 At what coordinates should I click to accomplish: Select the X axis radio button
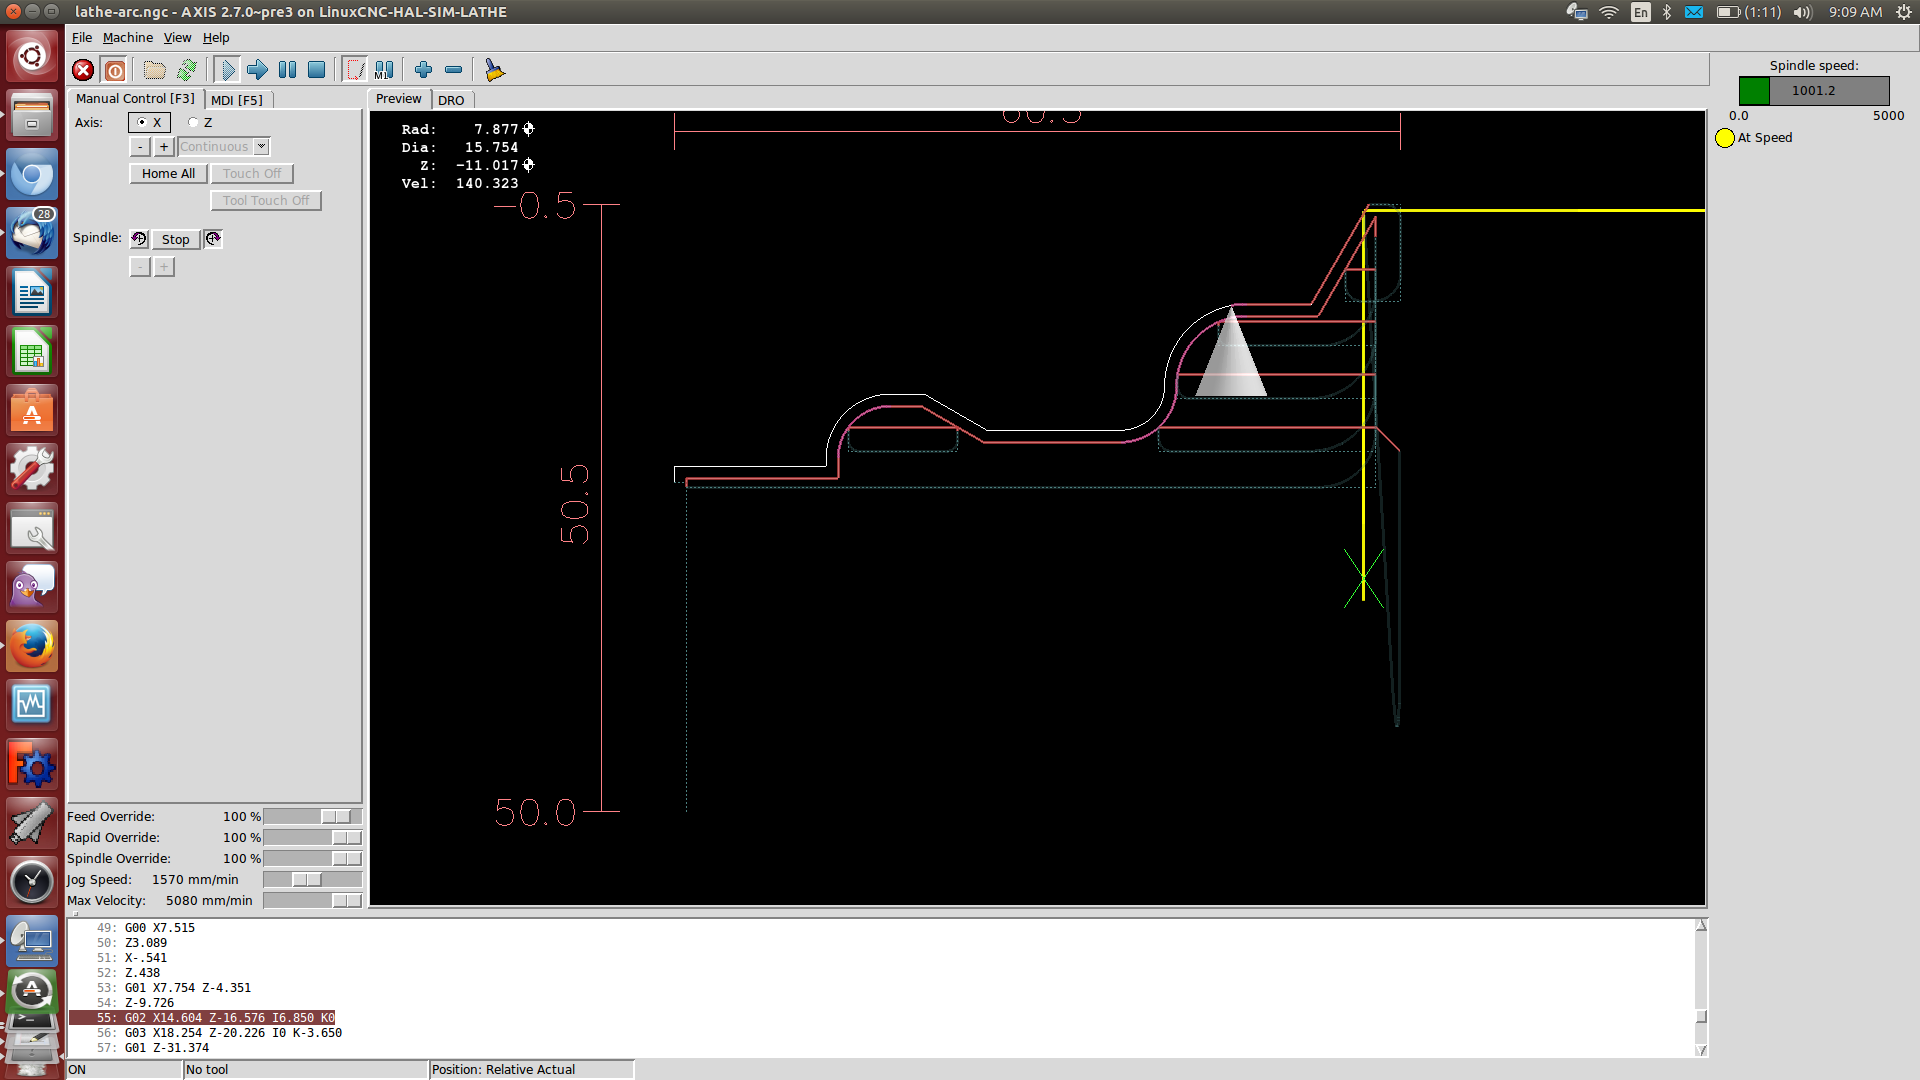click(x=149, y=122)
